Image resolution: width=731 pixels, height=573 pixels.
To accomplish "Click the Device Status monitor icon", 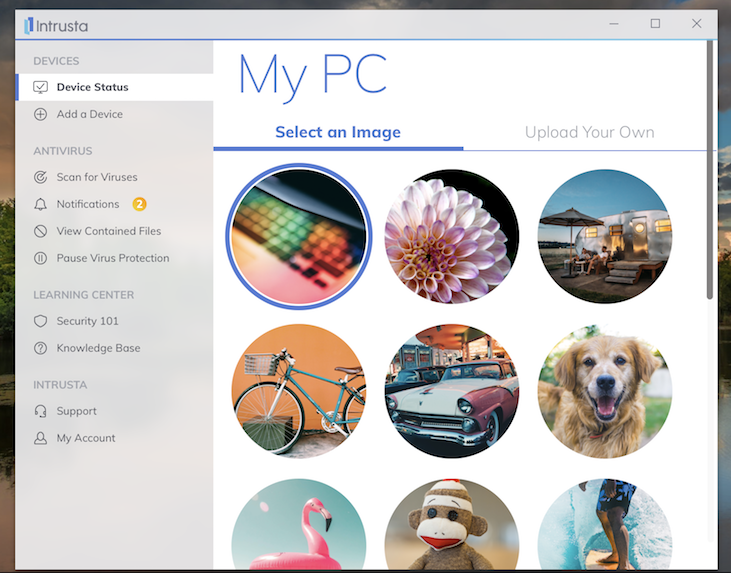I will (41, 87).
